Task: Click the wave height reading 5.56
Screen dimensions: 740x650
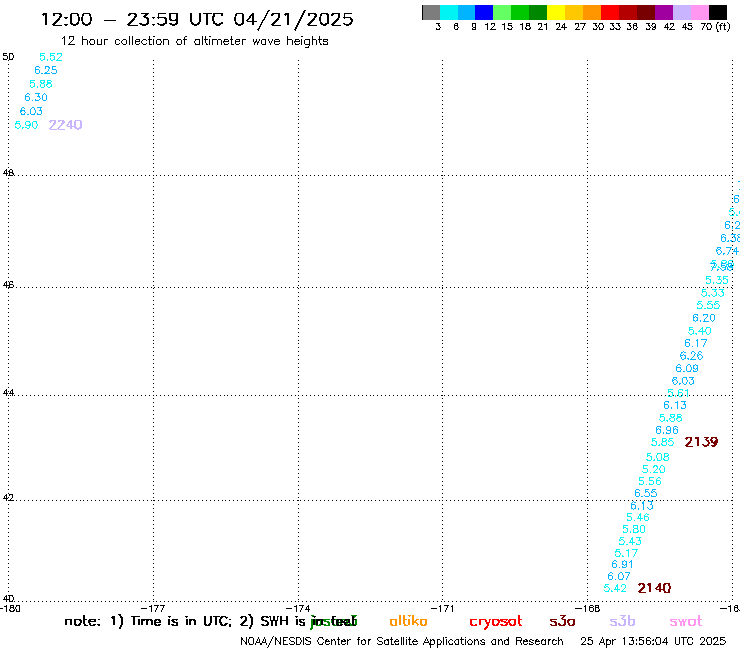Action: (x=650, y=481)
